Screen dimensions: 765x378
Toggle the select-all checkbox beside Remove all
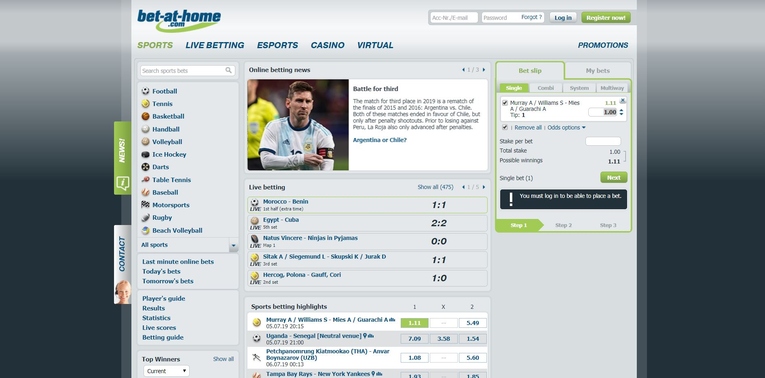[505, 127]
